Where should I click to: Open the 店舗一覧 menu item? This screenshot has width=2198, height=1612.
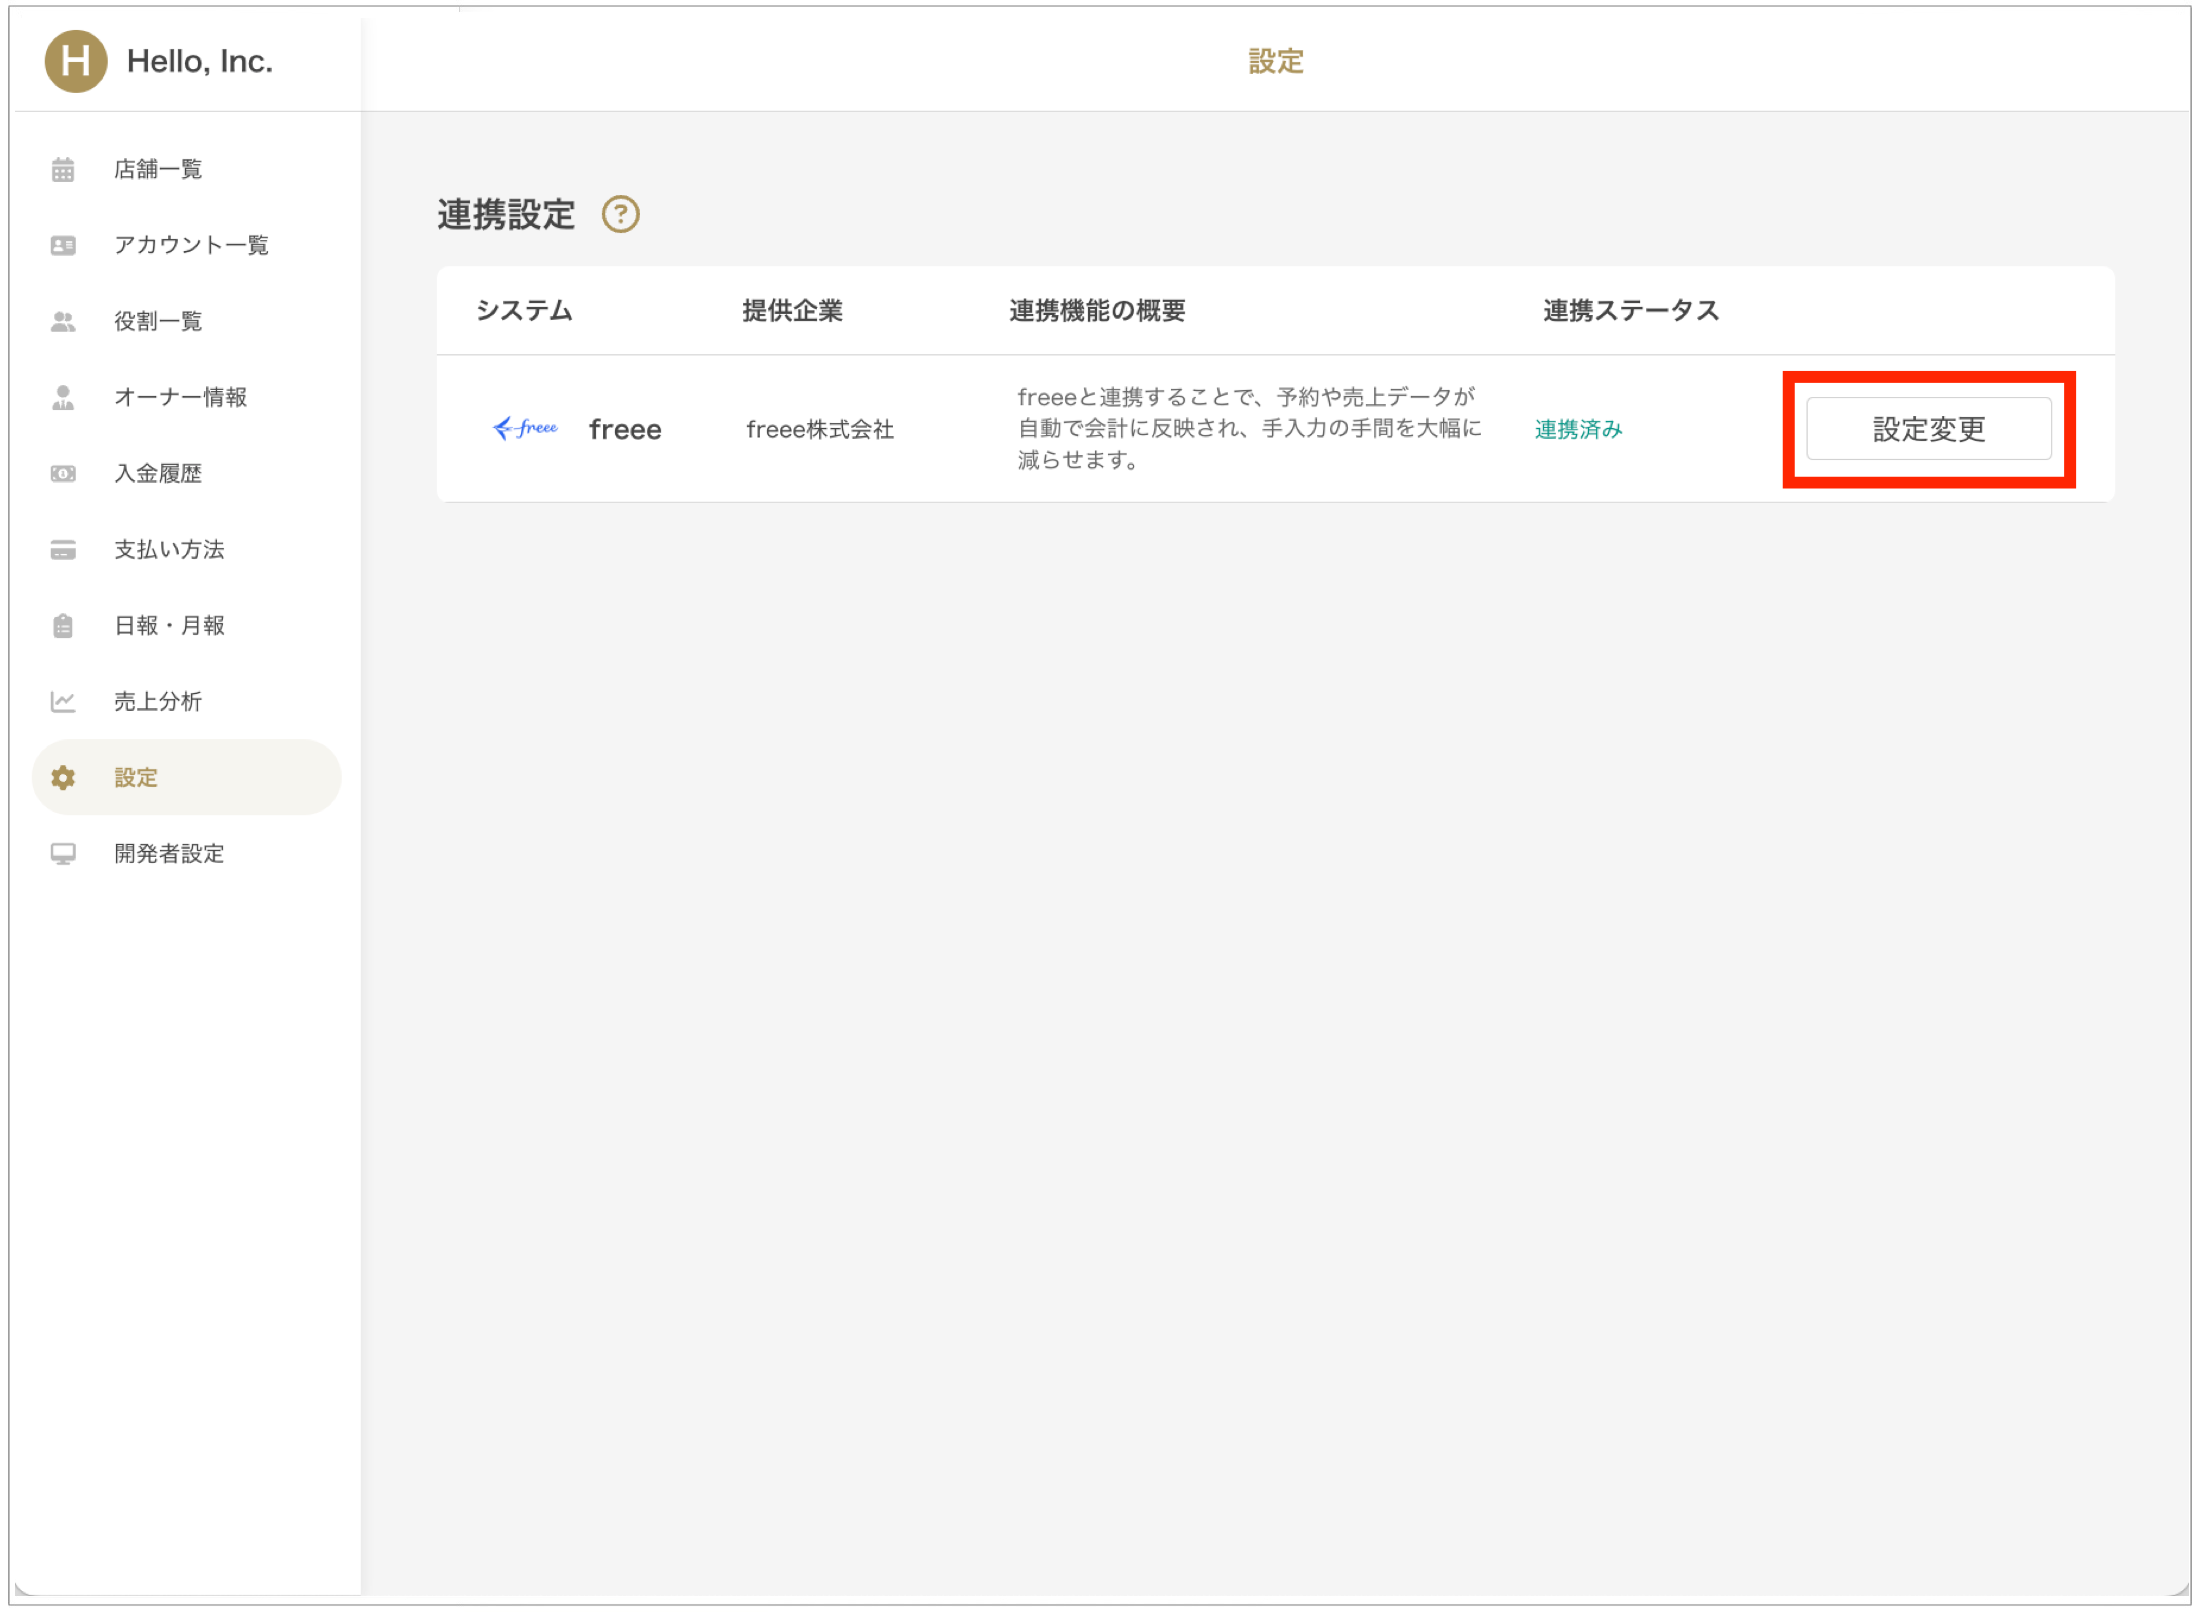[x=186, y=170]
